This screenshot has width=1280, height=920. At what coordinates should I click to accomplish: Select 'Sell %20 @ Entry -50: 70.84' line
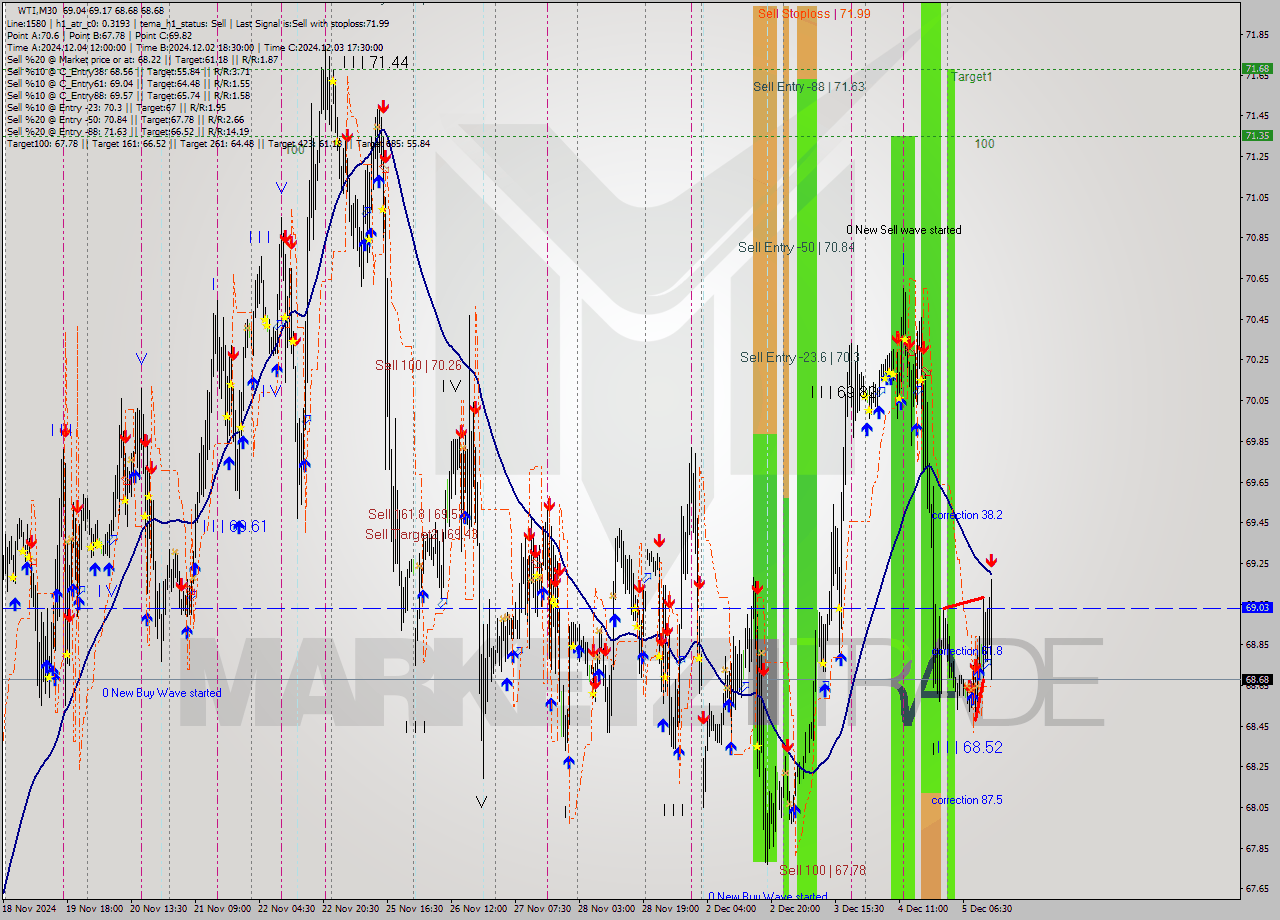pos(124,119)
